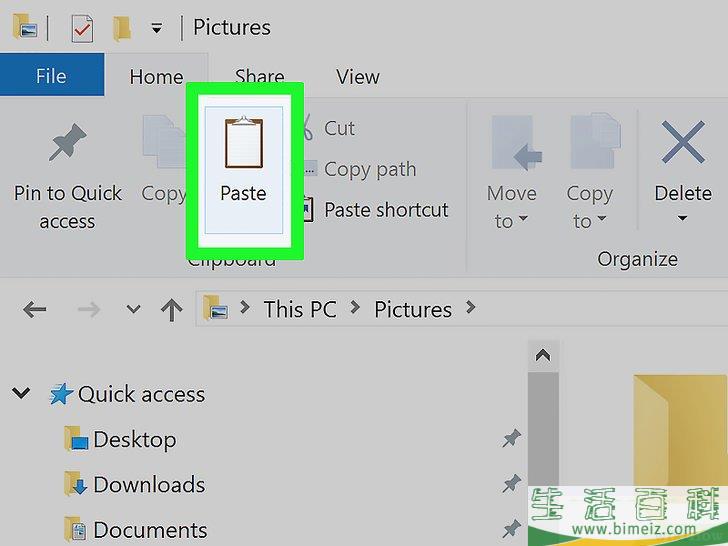Toggle the pin next to Documents

point(512,529)
